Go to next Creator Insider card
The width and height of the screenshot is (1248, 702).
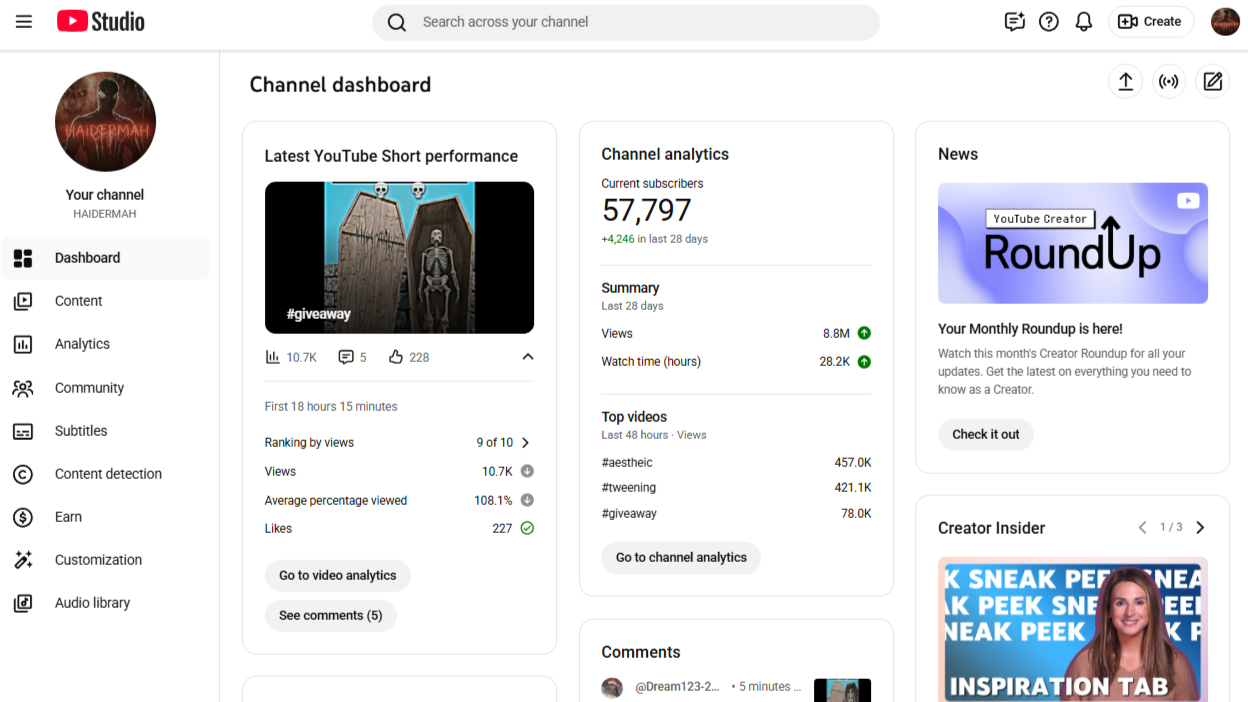[x=1200, y=528]
